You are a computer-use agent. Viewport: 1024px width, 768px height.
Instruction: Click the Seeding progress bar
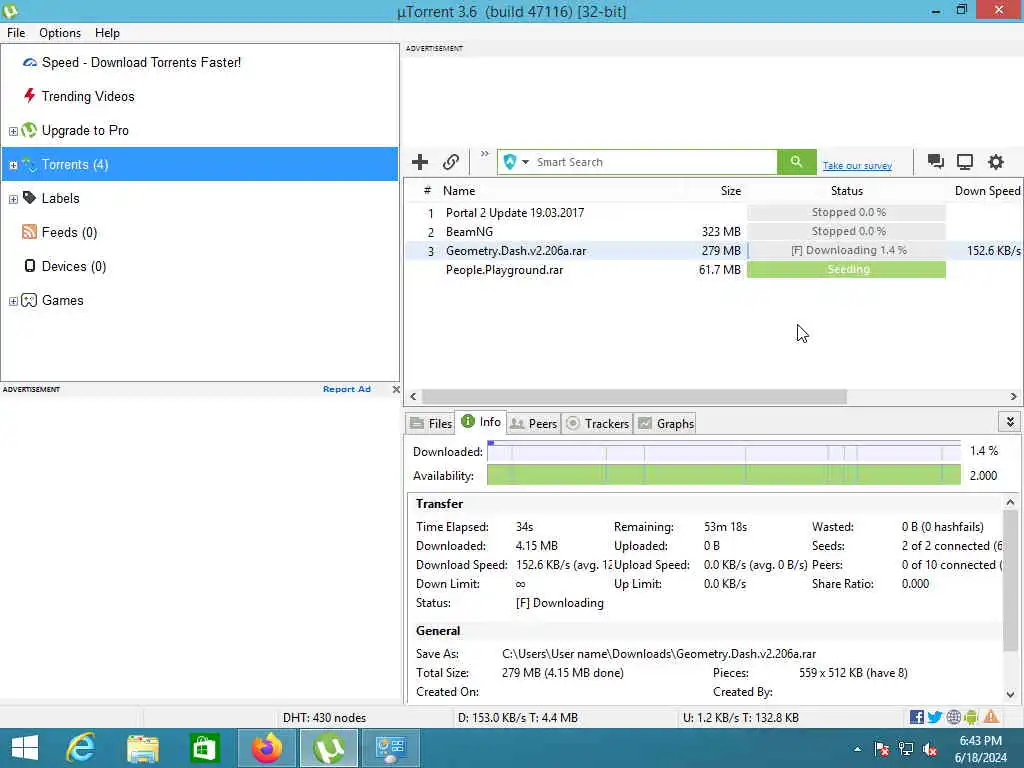[x=846, y=270]
